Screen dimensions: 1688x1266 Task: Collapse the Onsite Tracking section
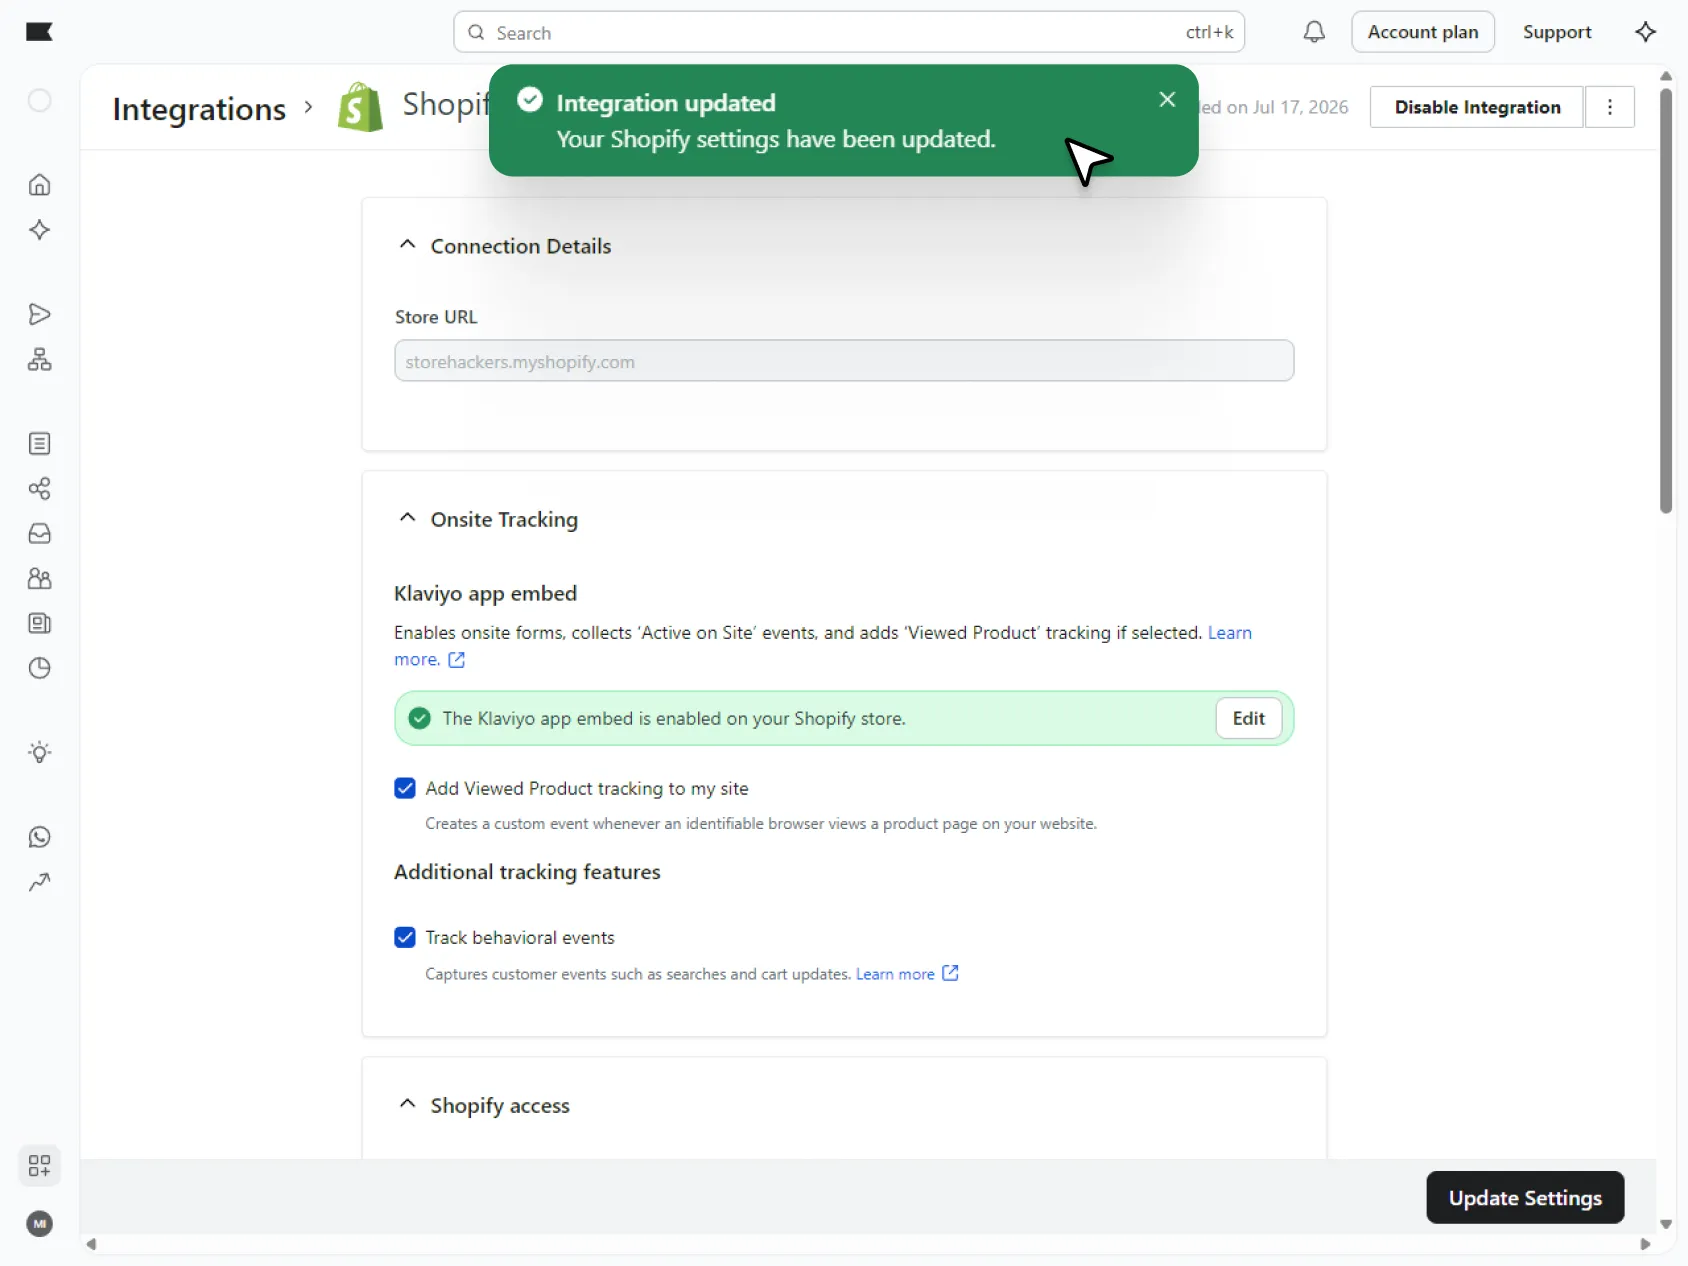point(407,518)
